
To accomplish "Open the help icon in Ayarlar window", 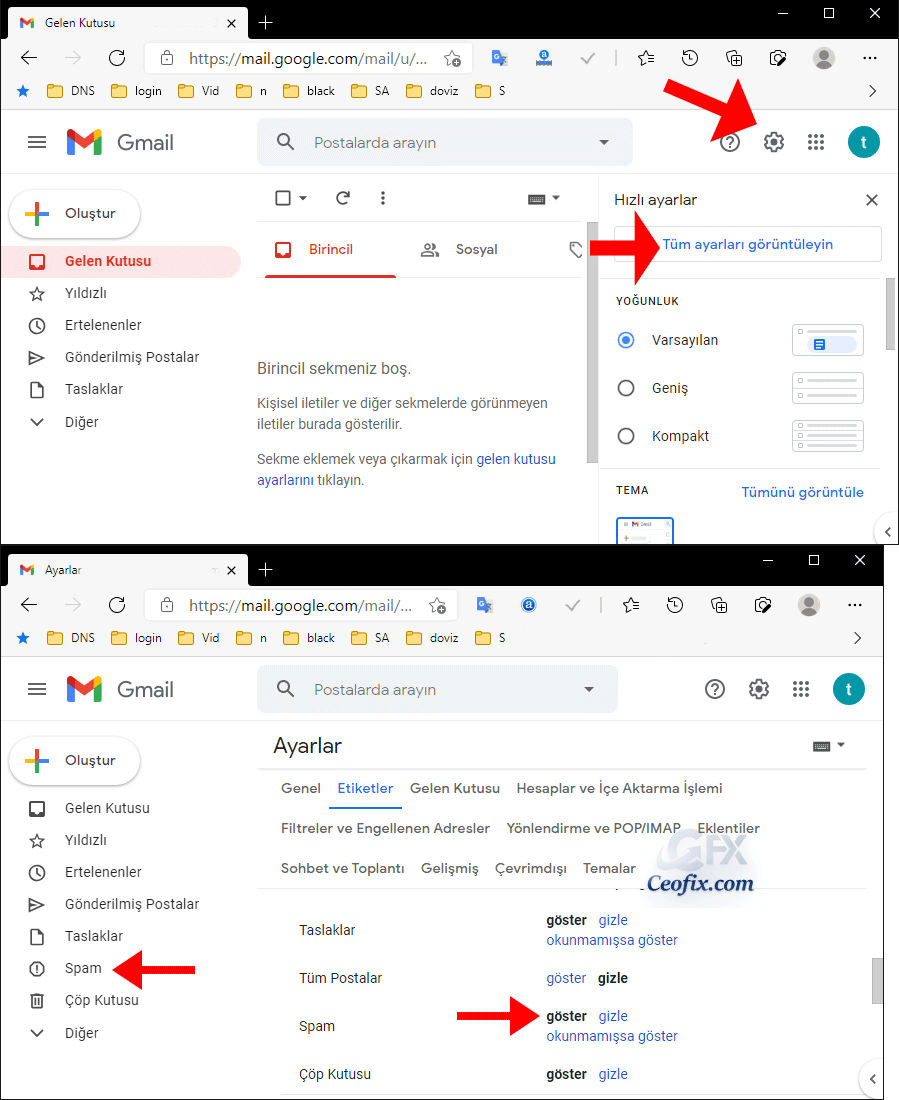I will pos(714,690).
